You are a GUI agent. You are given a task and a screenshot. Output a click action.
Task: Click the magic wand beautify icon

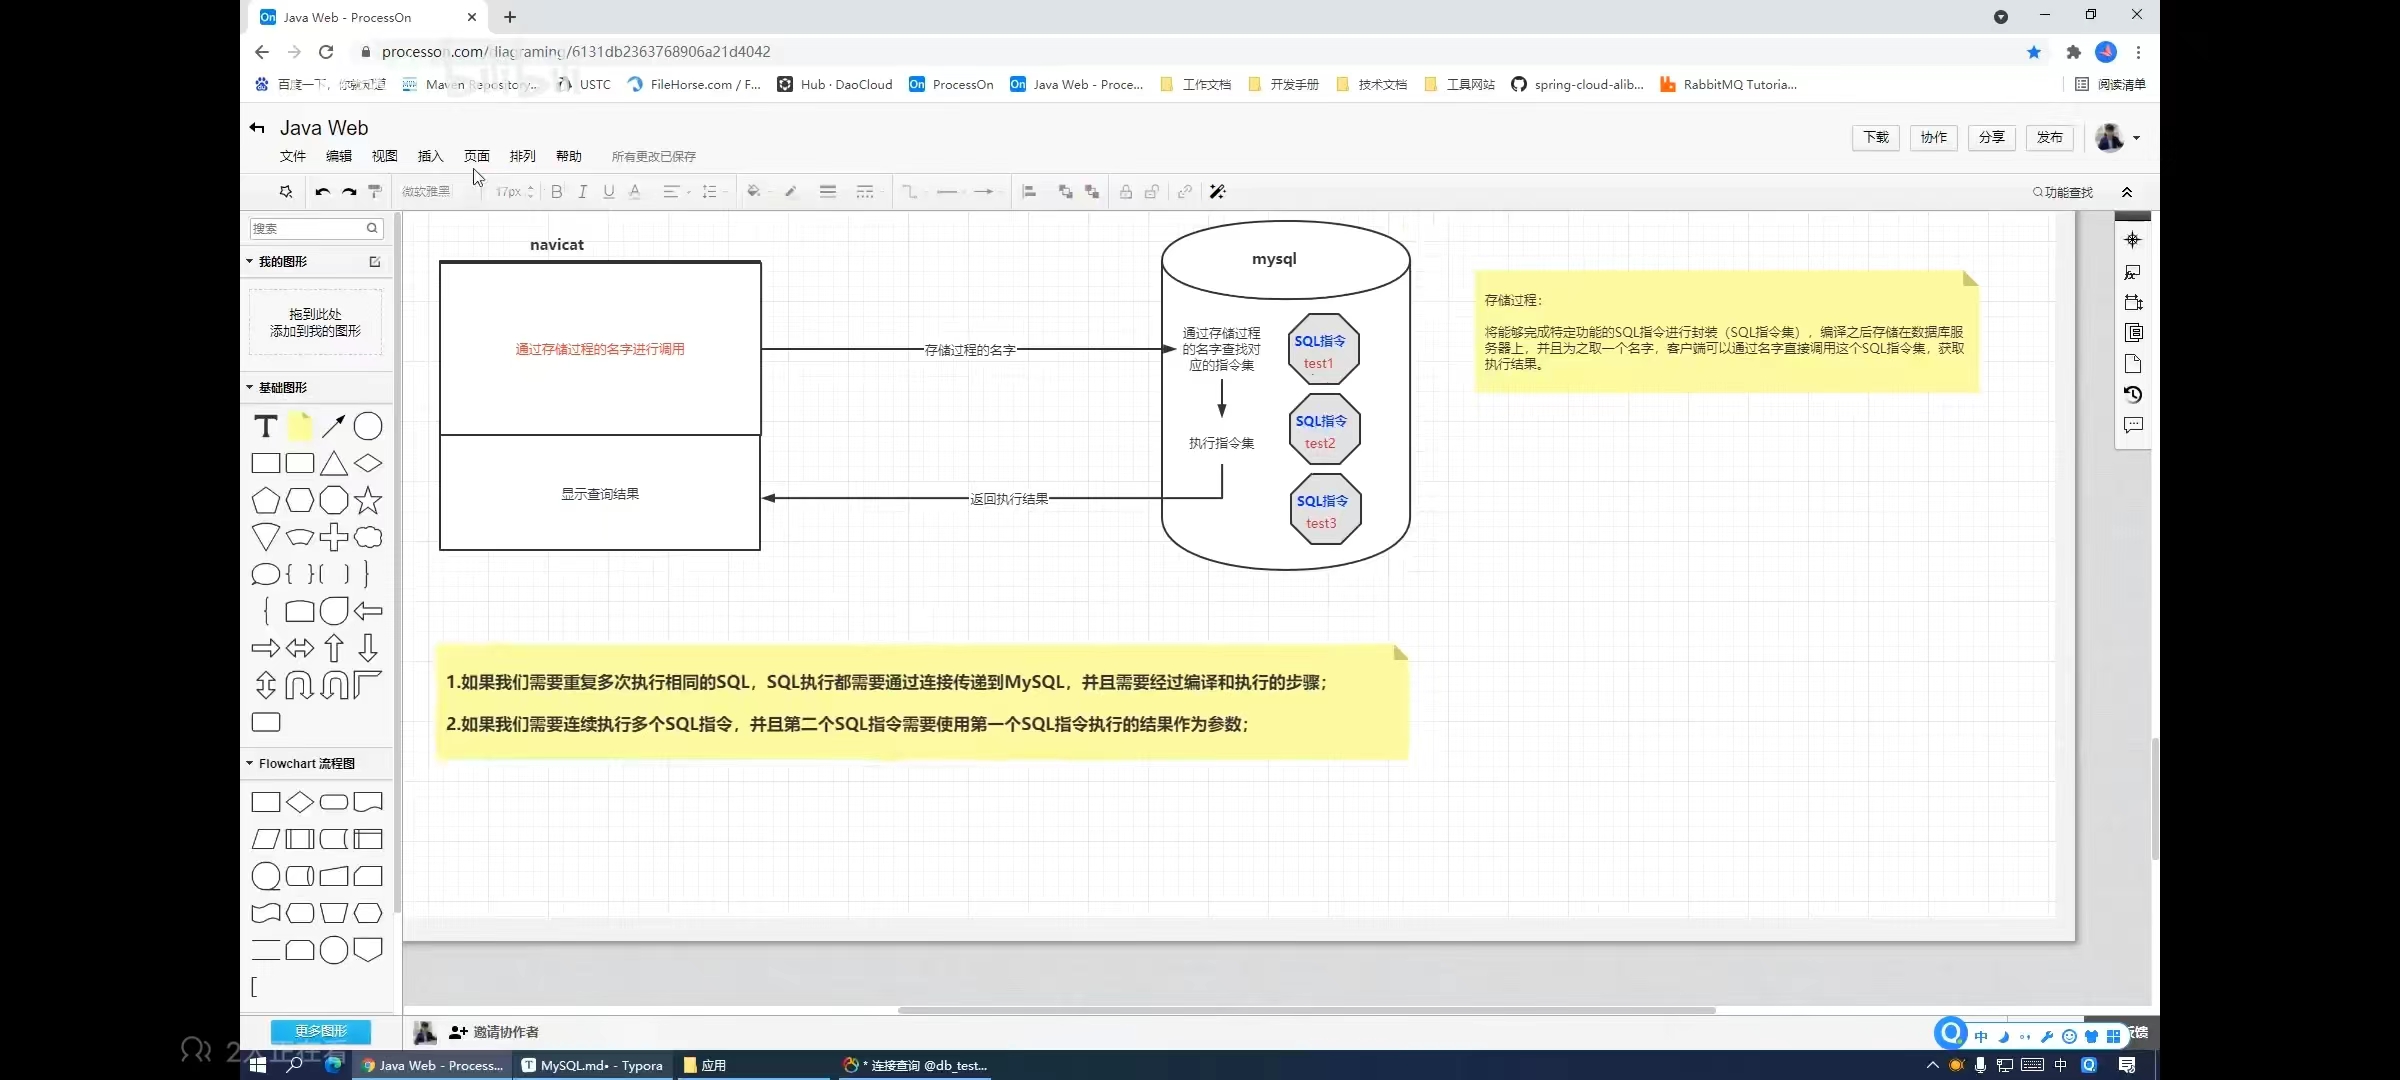click(1217, 192)
